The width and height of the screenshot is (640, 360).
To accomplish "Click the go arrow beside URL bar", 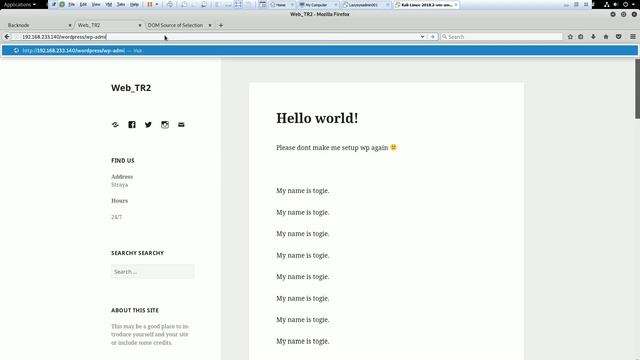I will click(433, 37).
